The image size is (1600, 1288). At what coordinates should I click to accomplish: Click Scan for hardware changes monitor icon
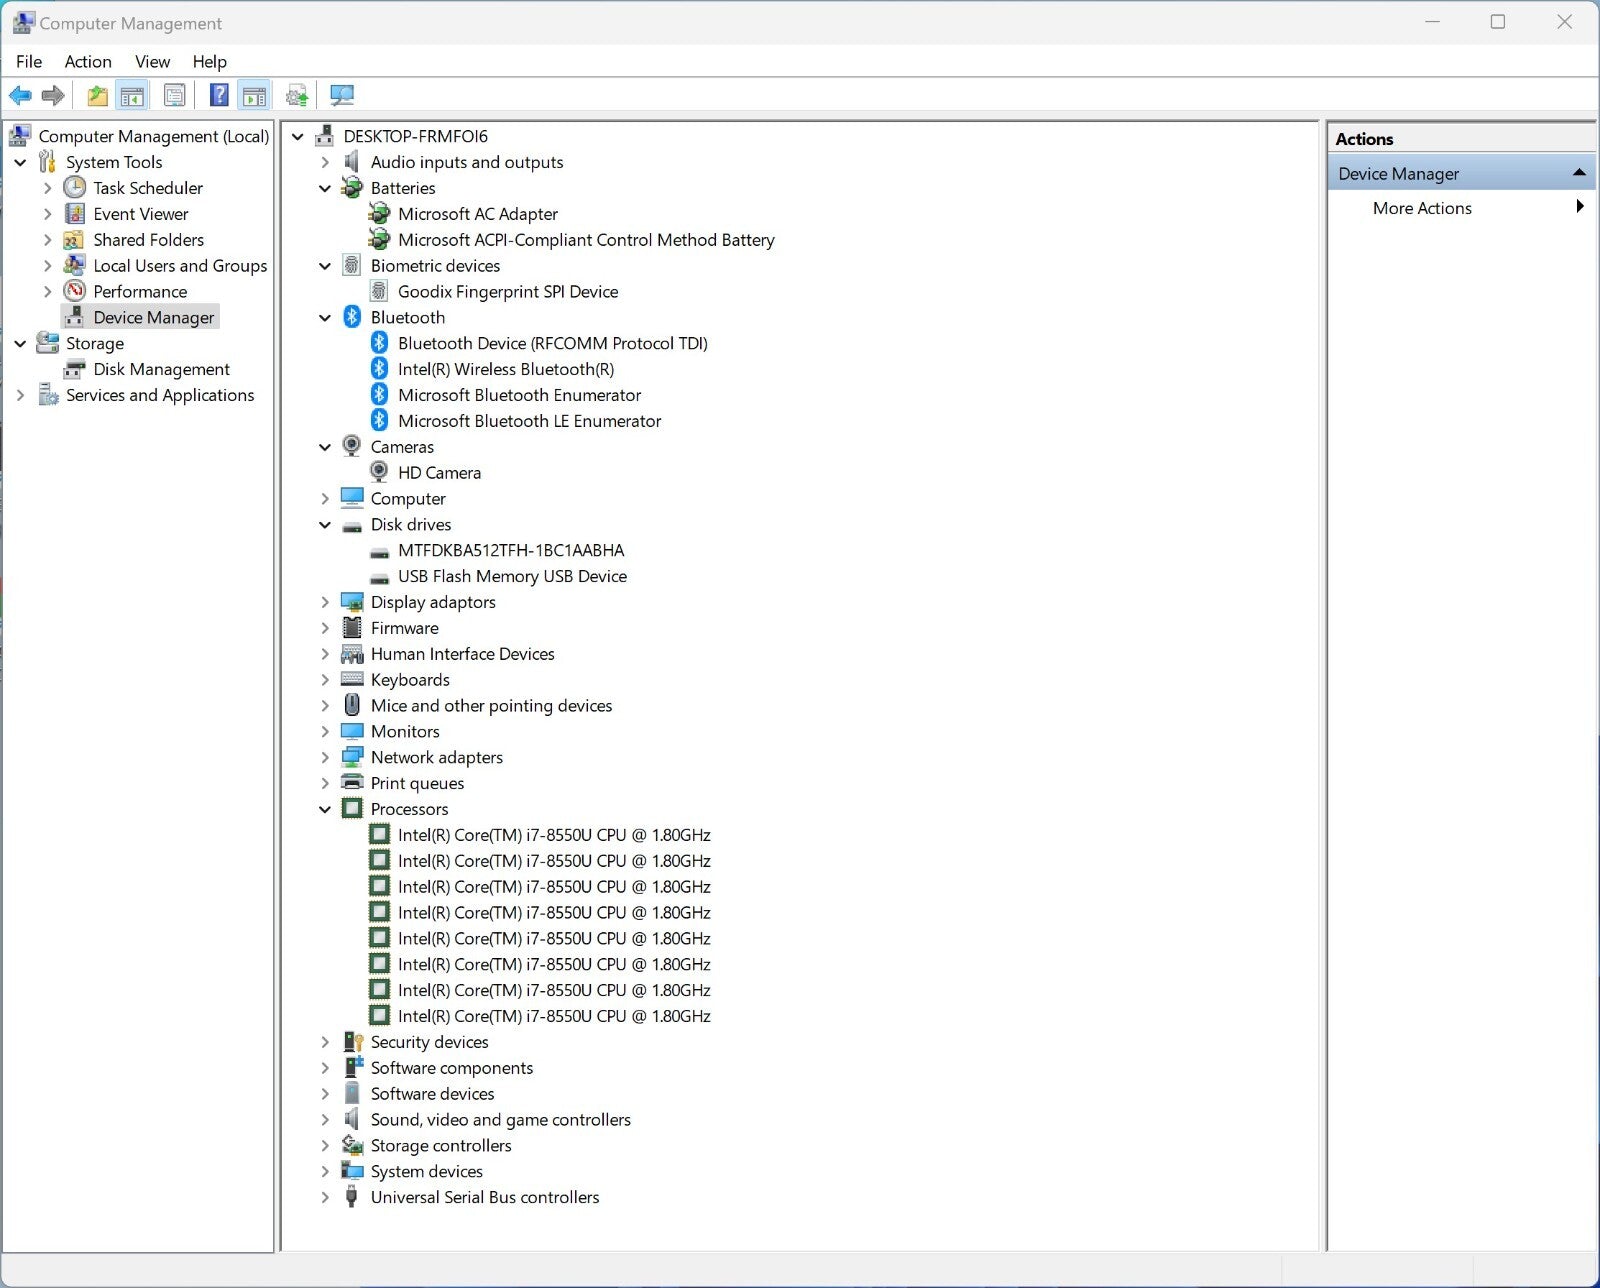pyautogui.click(x=342, y=96)
